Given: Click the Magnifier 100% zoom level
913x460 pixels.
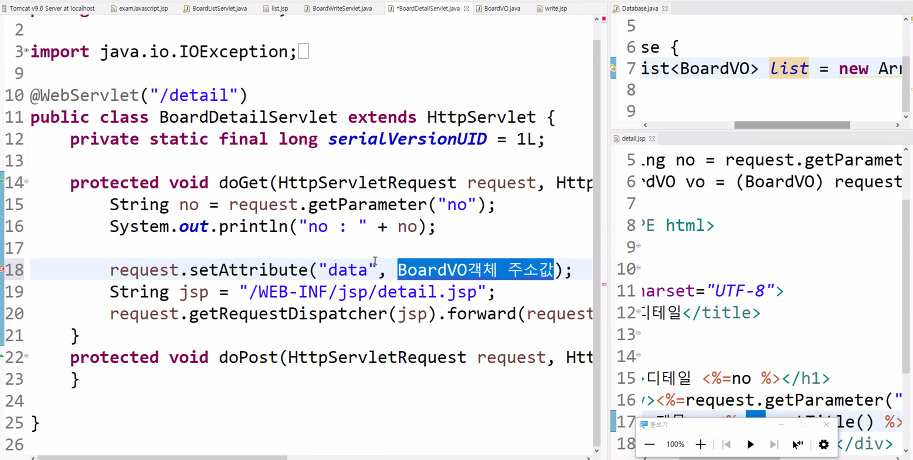Looking at the screenshot, I should pos(675,444).
